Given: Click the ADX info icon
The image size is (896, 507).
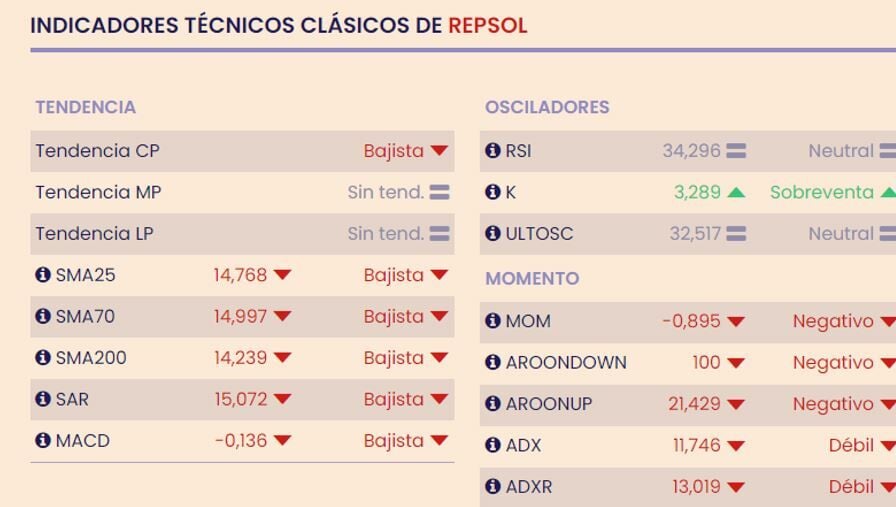Looking at the screenshot, I should (x=493, y=446).
